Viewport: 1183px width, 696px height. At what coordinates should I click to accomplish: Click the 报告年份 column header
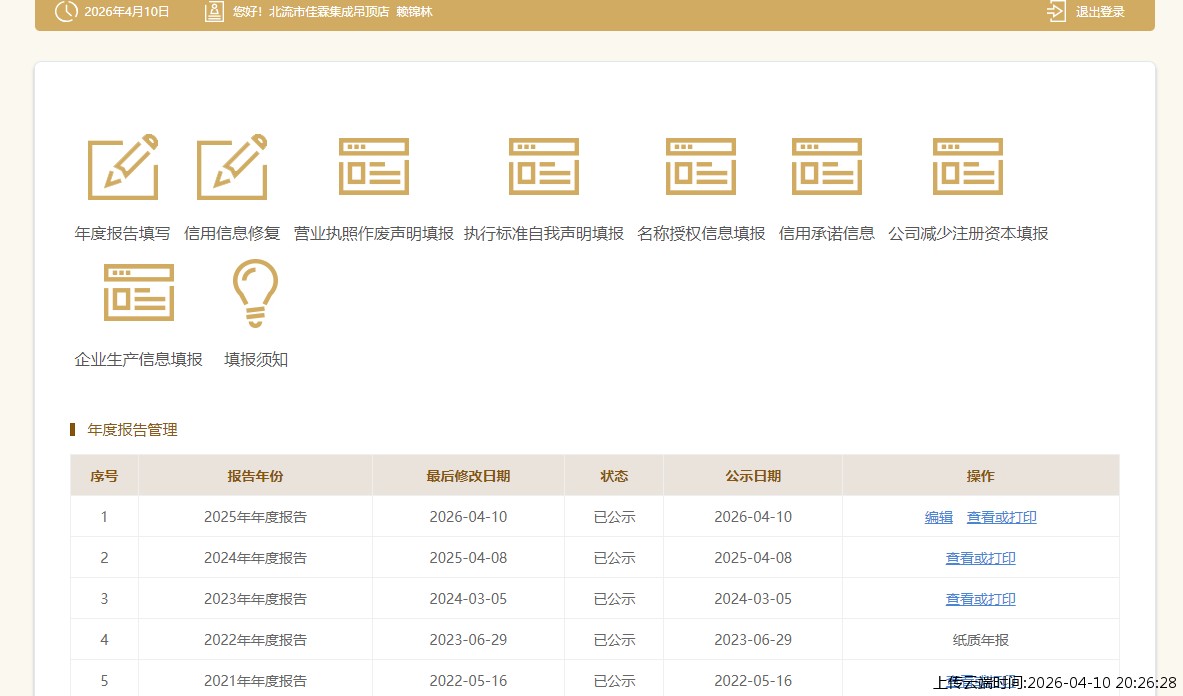[255, 476]
